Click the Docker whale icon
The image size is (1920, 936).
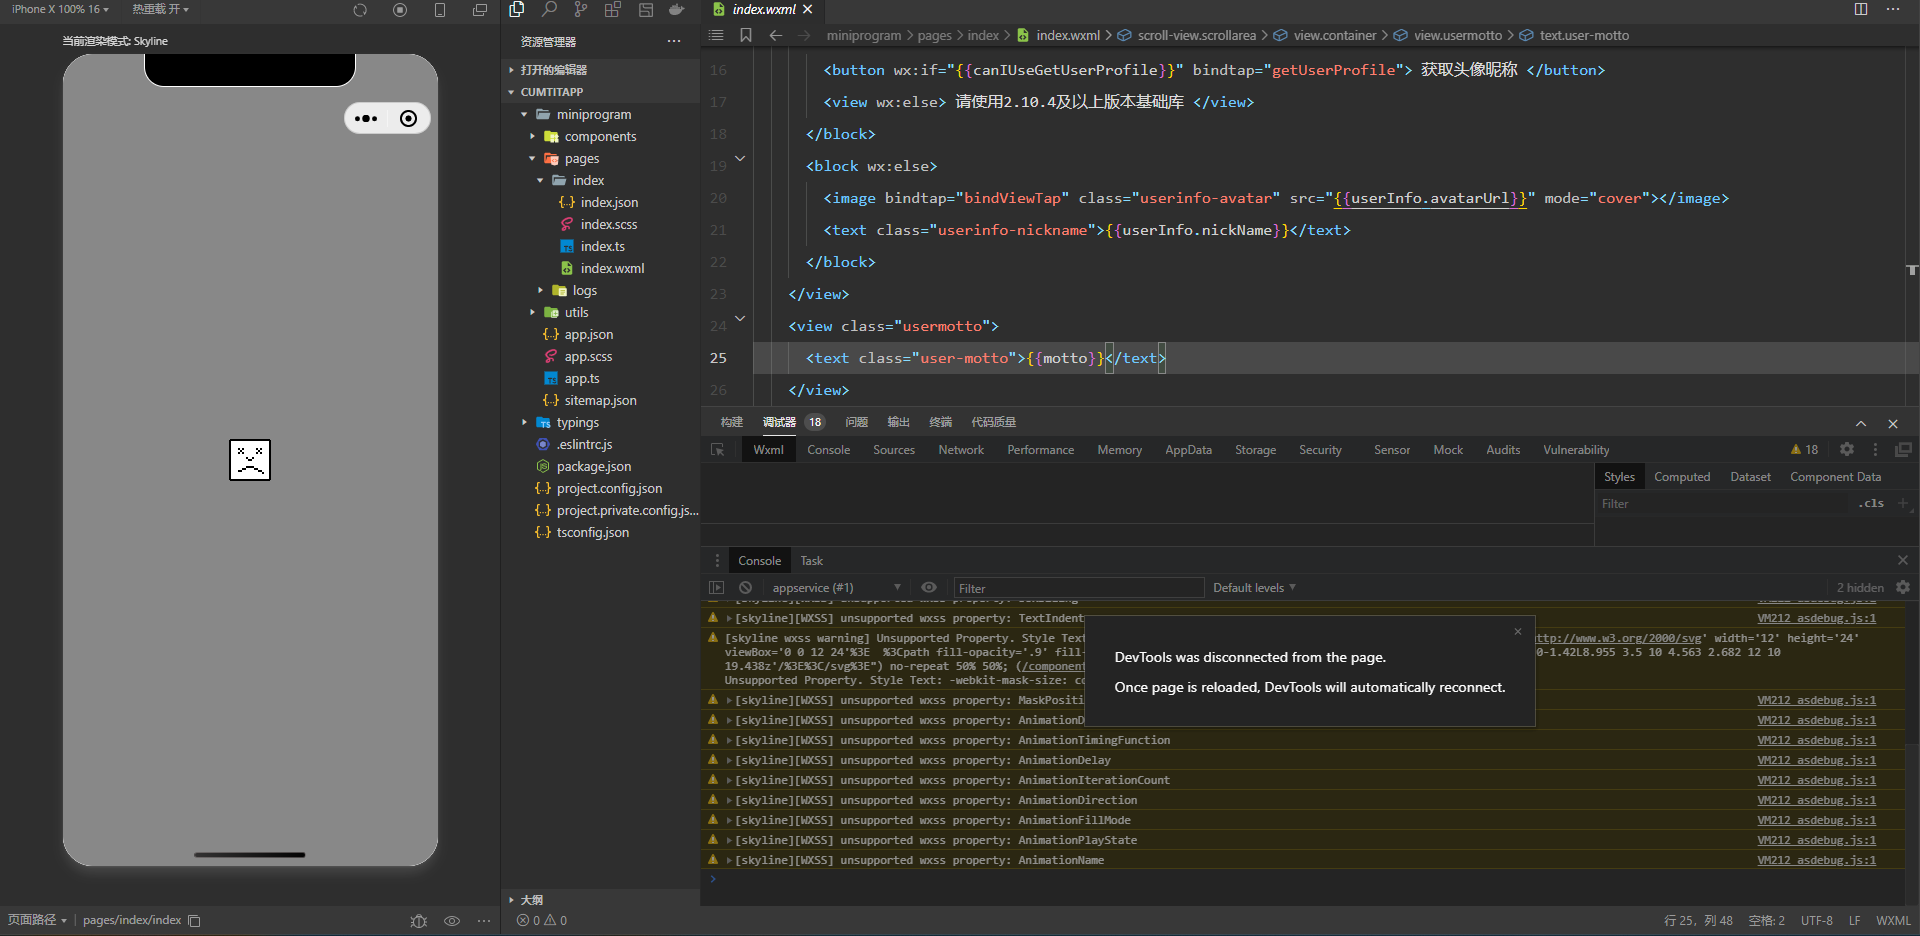point(677,10)
